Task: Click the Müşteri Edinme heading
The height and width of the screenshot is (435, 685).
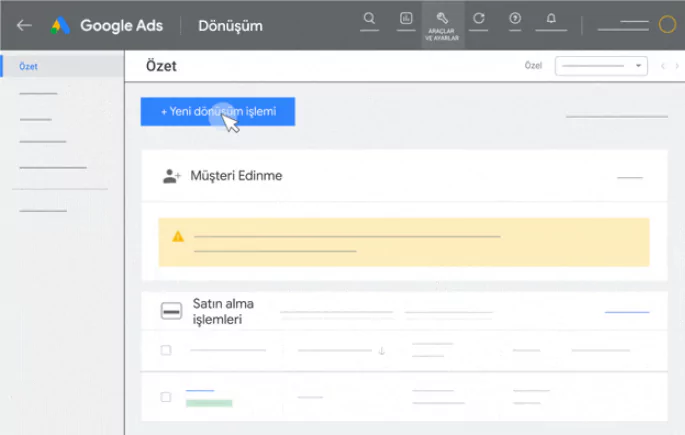Action: point(236,176)
